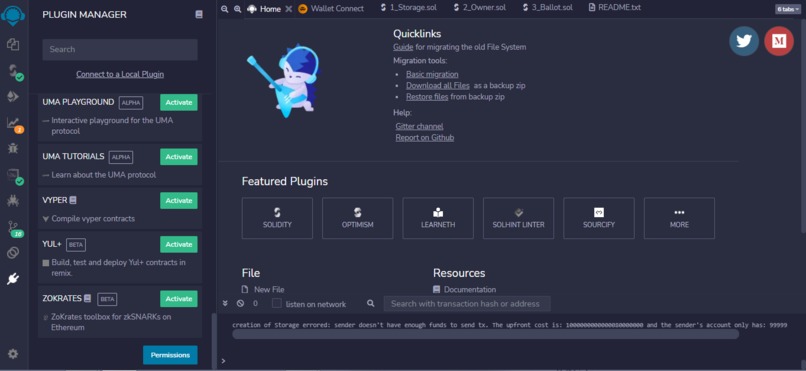The image size is (806, 371).
Task: Open the Solidity Compiler sidebar icon
Action: click(x=14, y=71)
